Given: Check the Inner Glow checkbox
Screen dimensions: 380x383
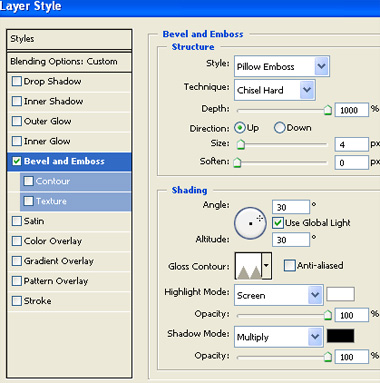Looking at the screenshot, I should pos(17,141).
